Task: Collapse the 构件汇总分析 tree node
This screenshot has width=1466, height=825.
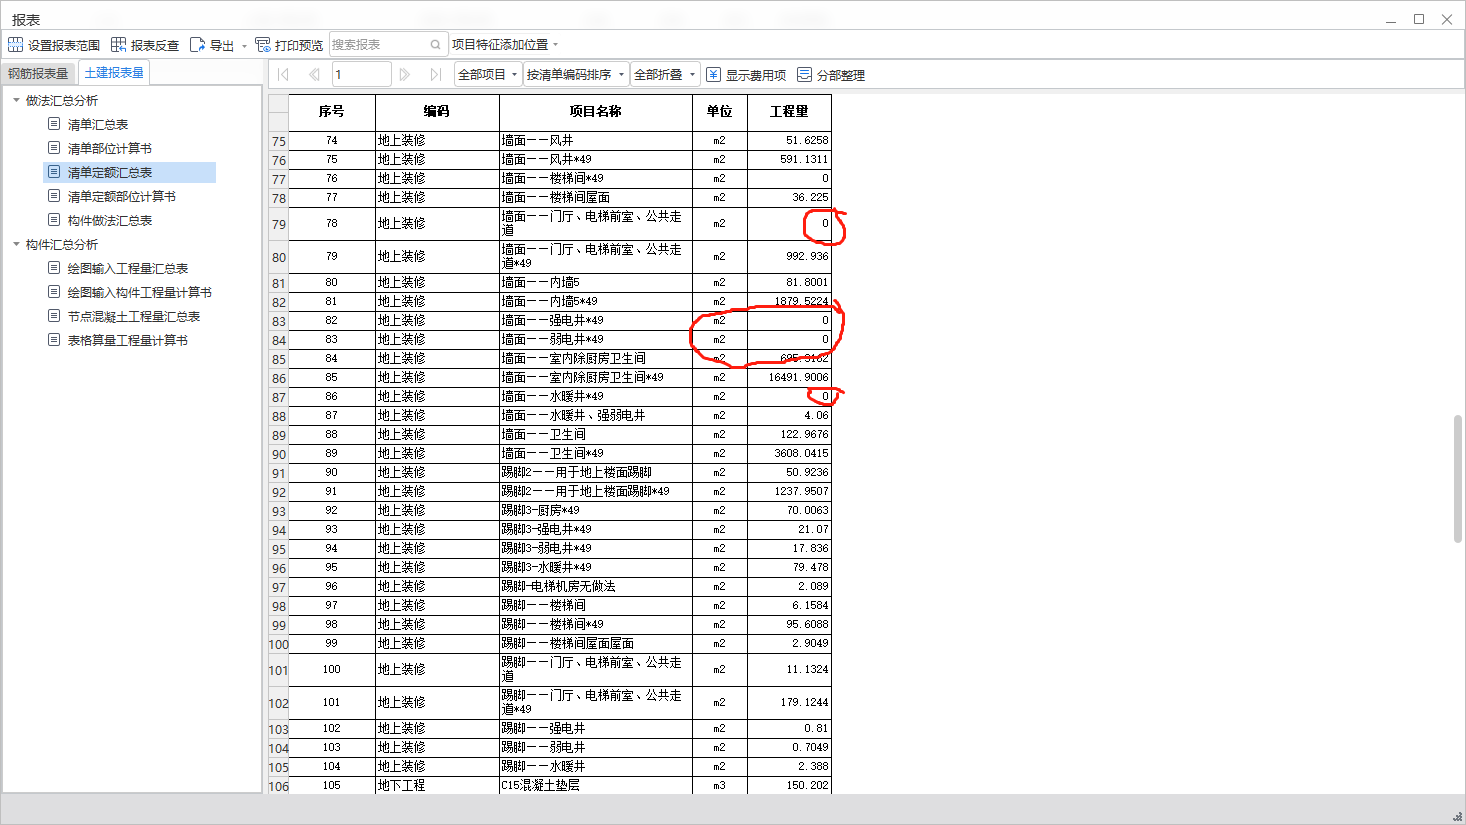Action: pos(16,244)
